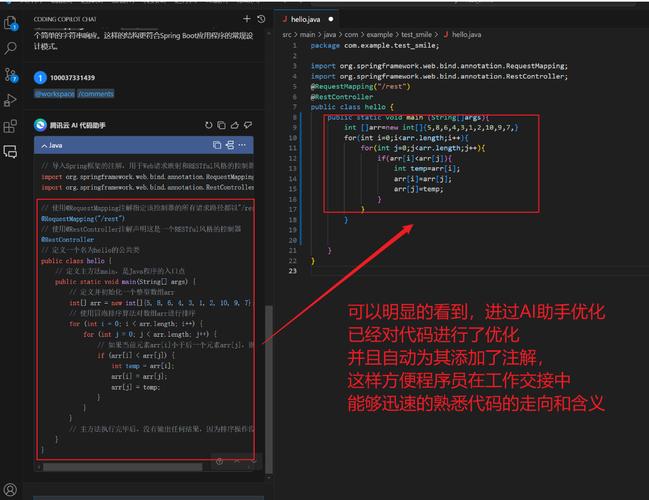Image resolution: width=649 pixels, height=500 pixels.
Task: Click username 100037331439 in chat
Action: 72,77
